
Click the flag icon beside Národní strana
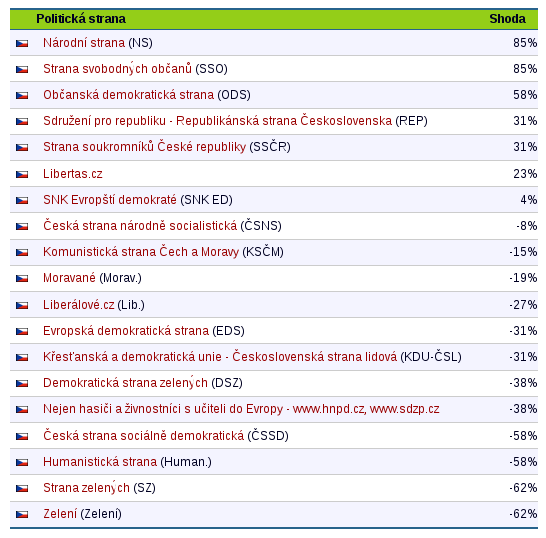click(22, 44)
